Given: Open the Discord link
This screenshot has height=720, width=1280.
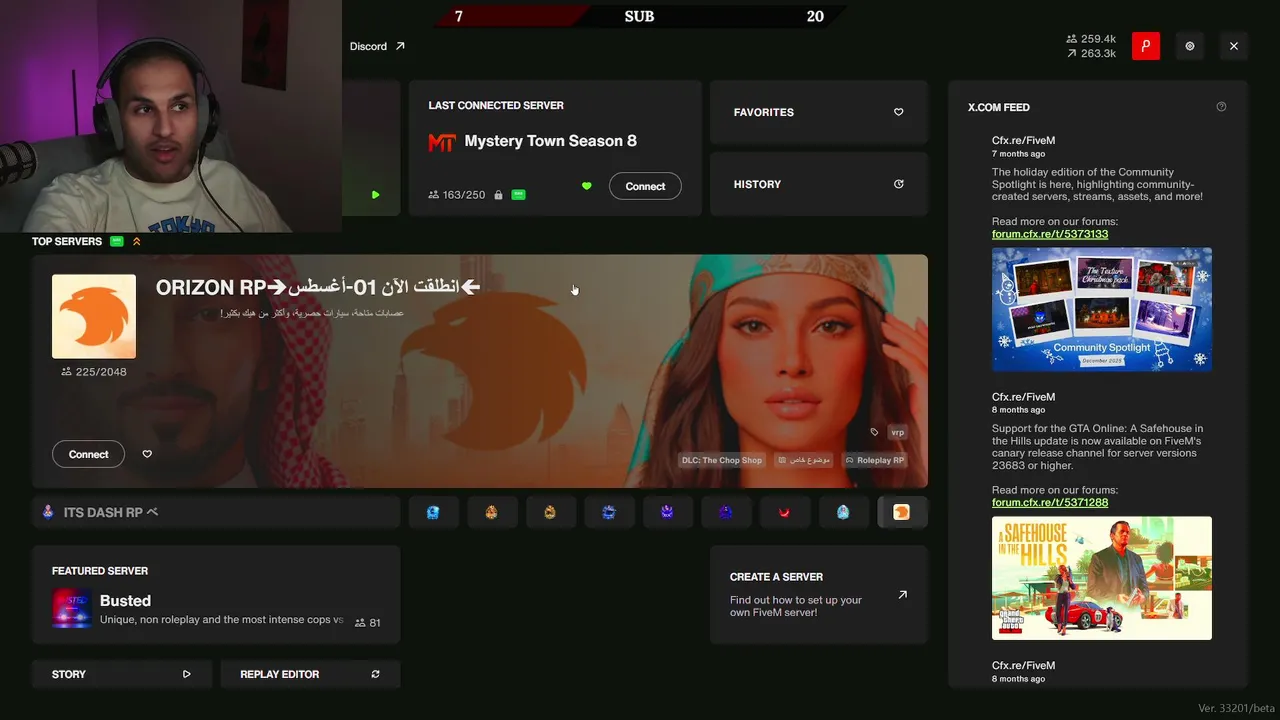Looking at the screenshot, I should click(377, 46).
